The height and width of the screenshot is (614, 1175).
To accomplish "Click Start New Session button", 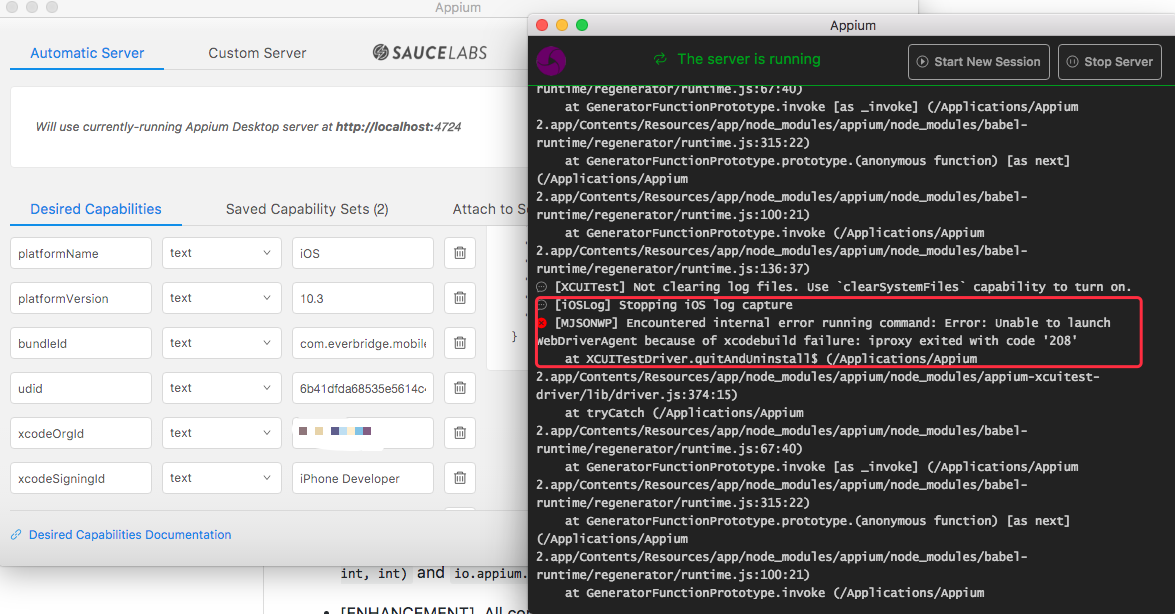I will click(979, 61).
